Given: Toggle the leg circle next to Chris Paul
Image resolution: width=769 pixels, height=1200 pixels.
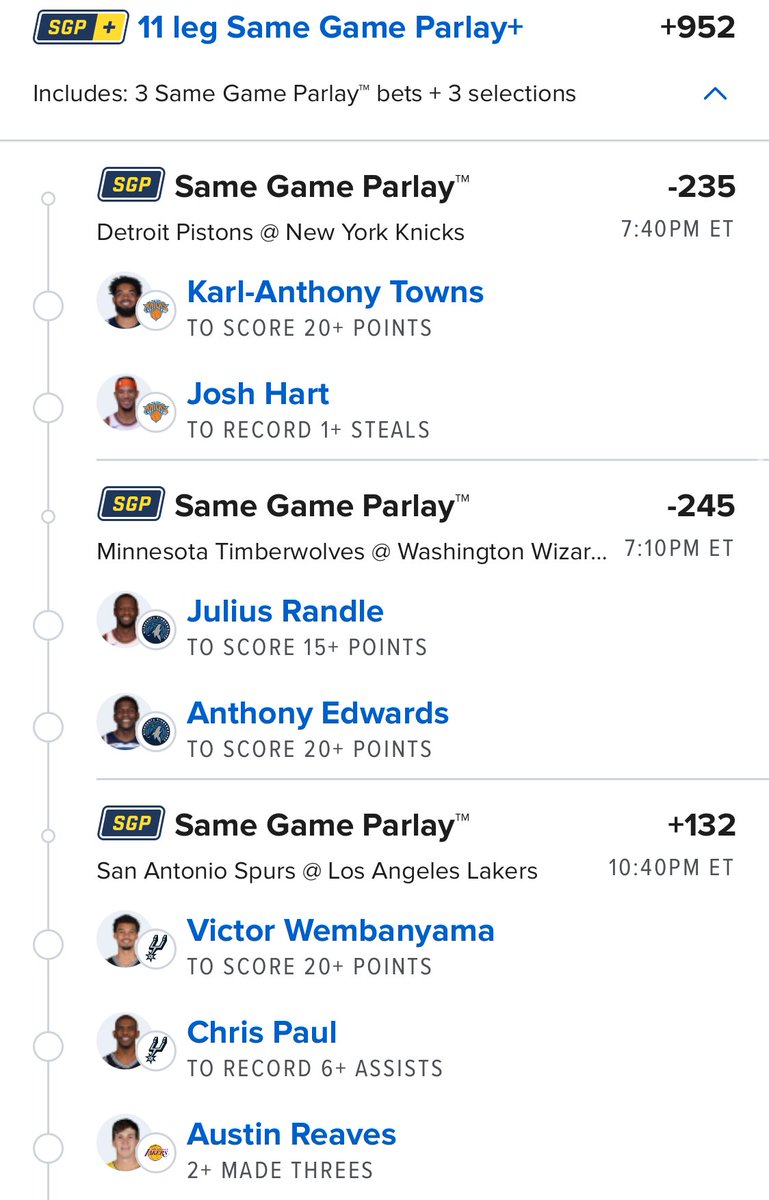Looking at the screenshot, I should point(48,1047).
